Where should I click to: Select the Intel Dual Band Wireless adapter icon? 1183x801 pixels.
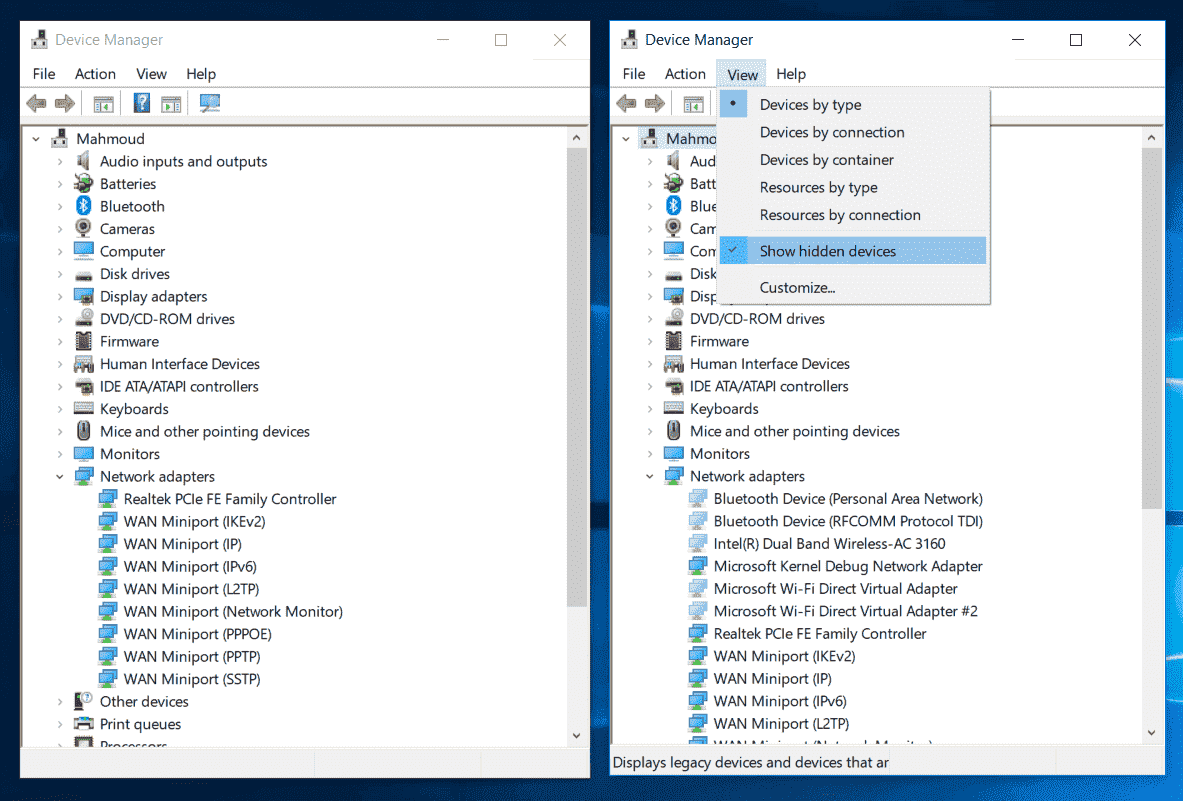(698, 543)
